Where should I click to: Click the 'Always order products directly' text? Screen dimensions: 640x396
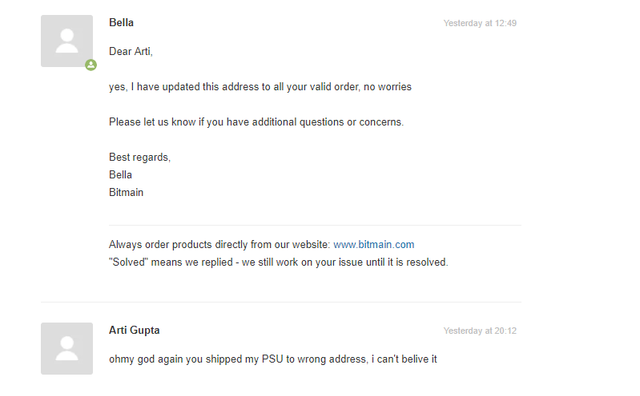219,245
